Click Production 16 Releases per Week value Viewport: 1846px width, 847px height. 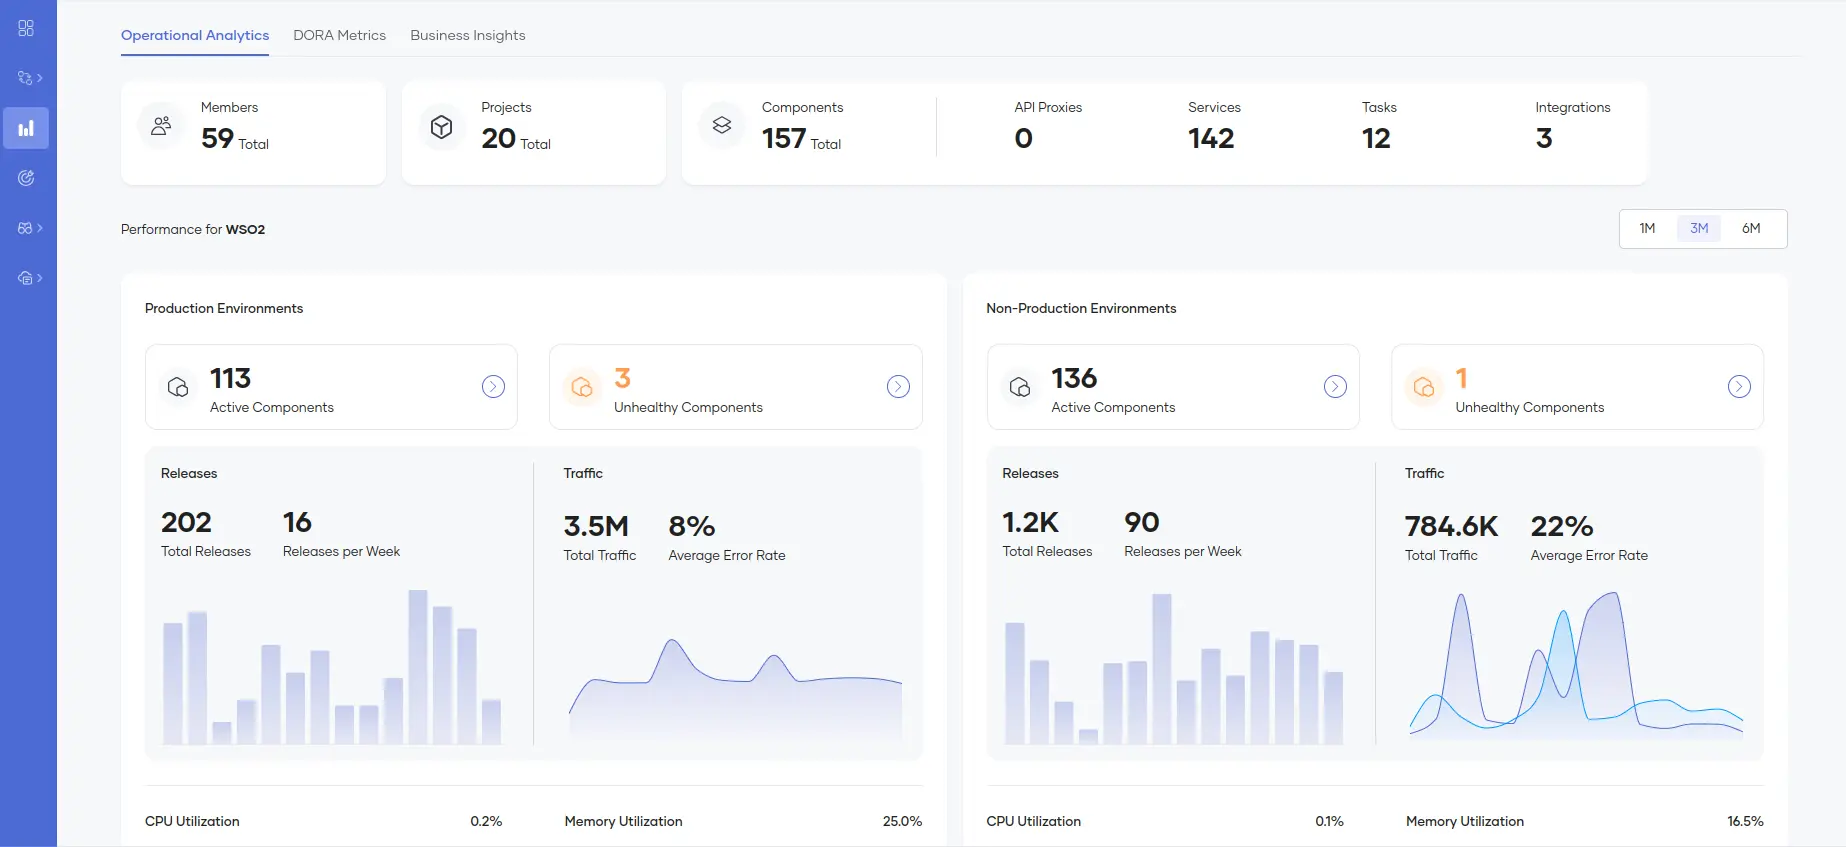pos(297,522)
